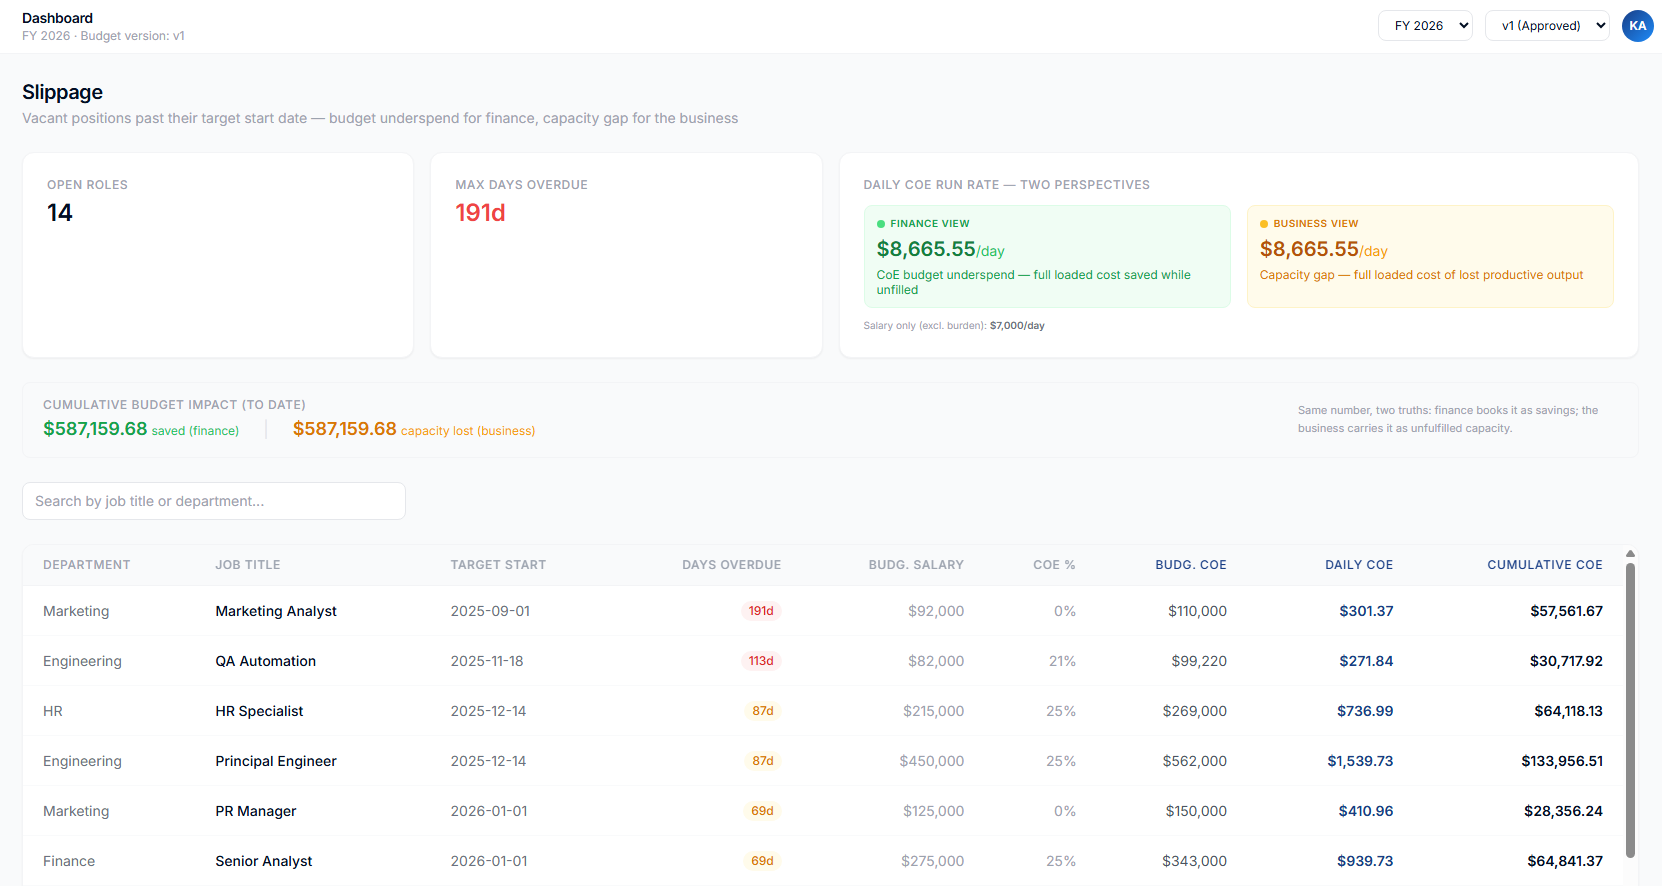
Task: Sort by Department column header
Action: pos(87,565)
